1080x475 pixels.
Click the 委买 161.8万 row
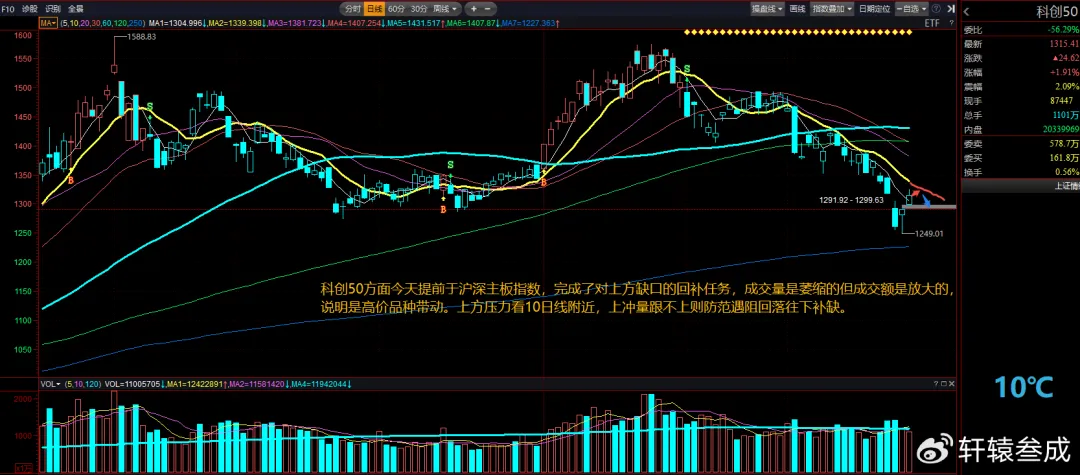coord(1021,158)
